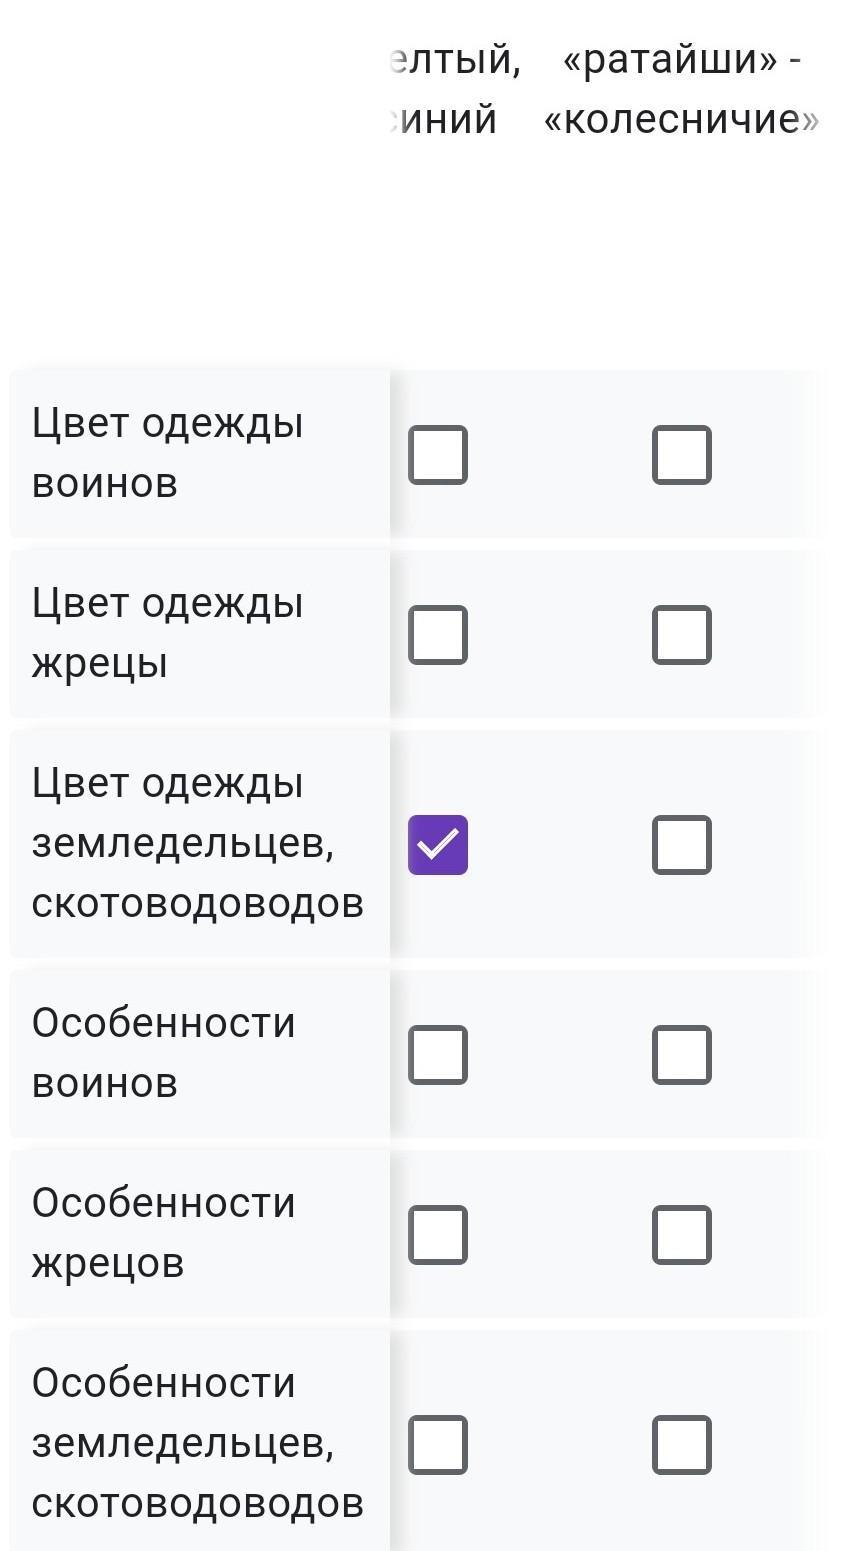864x1551 pixels.
Task: Check «ратайши» box for Особенности земледельцев
Action: (682, 1445)
